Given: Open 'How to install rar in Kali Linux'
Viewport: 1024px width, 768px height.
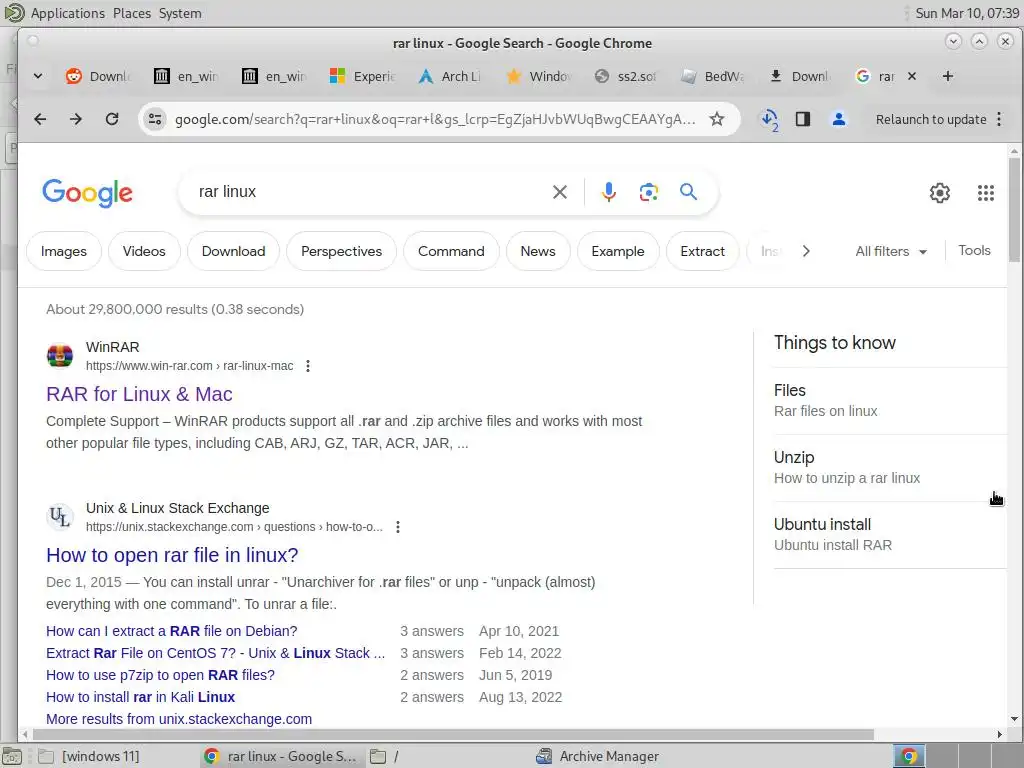Looking at the screenshot, I should [140, 697].
